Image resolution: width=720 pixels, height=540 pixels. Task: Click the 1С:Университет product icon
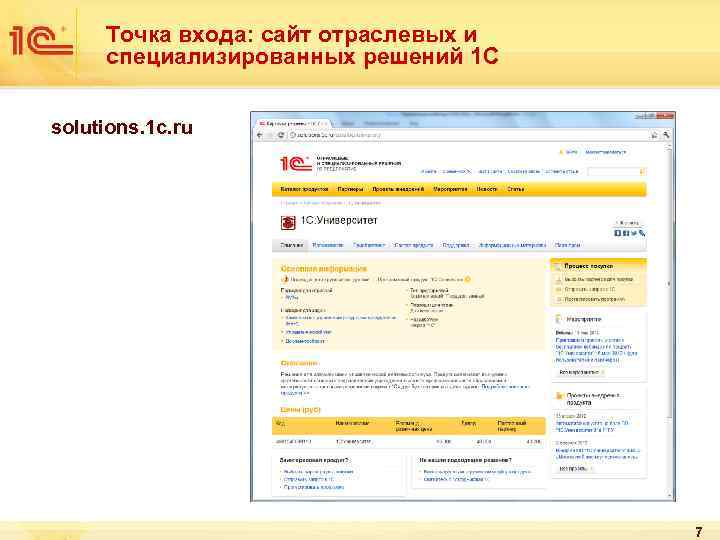pos(288,223)
